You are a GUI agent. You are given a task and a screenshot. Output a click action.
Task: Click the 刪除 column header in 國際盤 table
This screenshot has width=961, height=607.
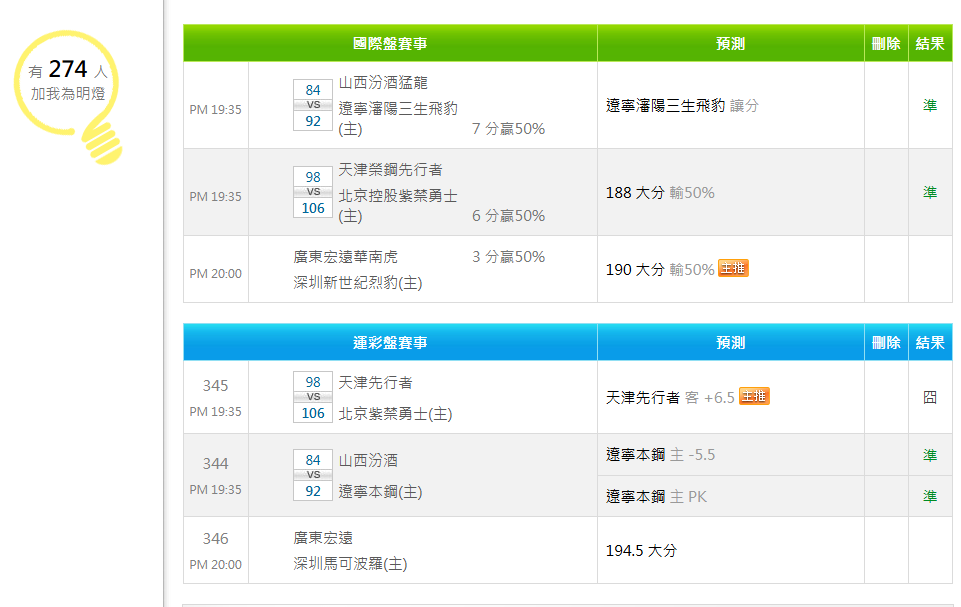click(x=886, y=44)
